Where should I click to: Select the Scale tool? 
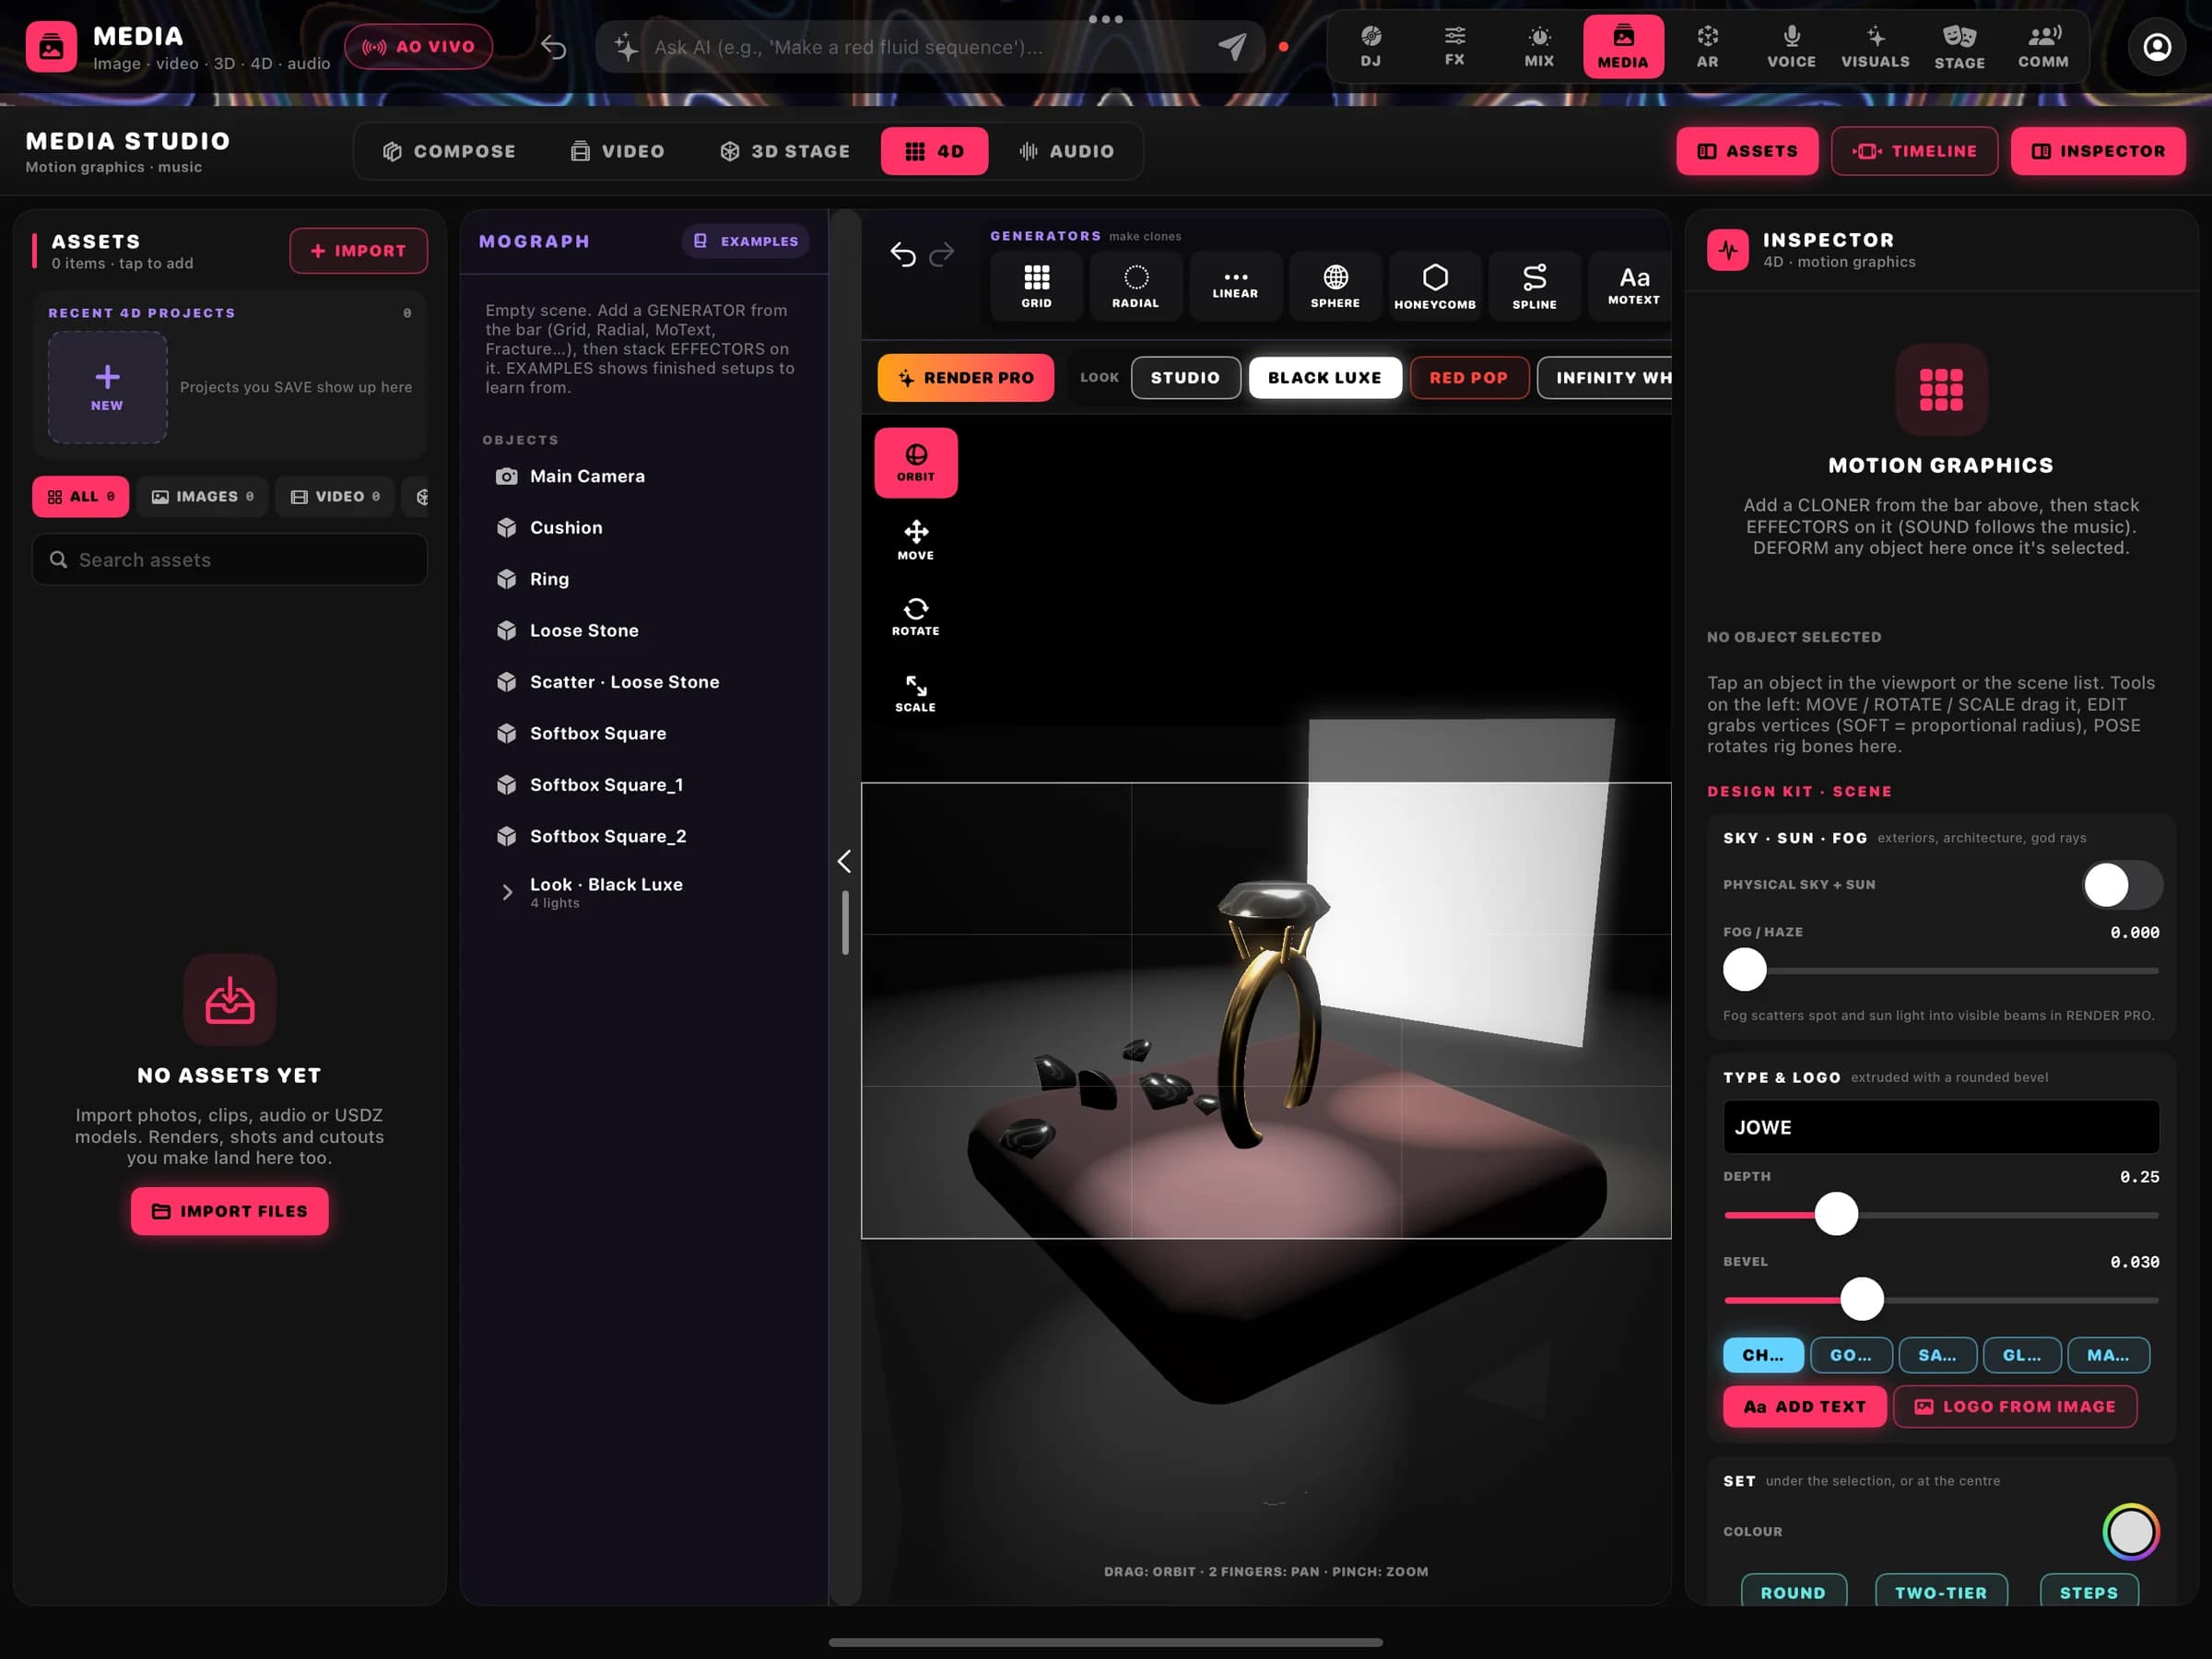click(915, 692)
